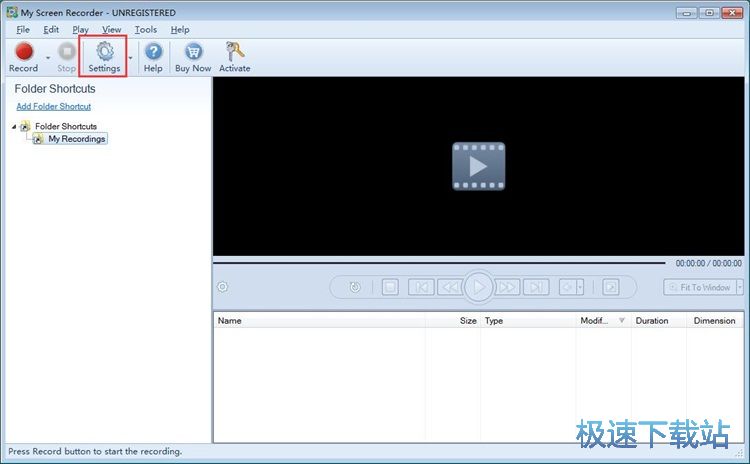Maximize the My Screen Recorder window

click(x=709, y=13)
